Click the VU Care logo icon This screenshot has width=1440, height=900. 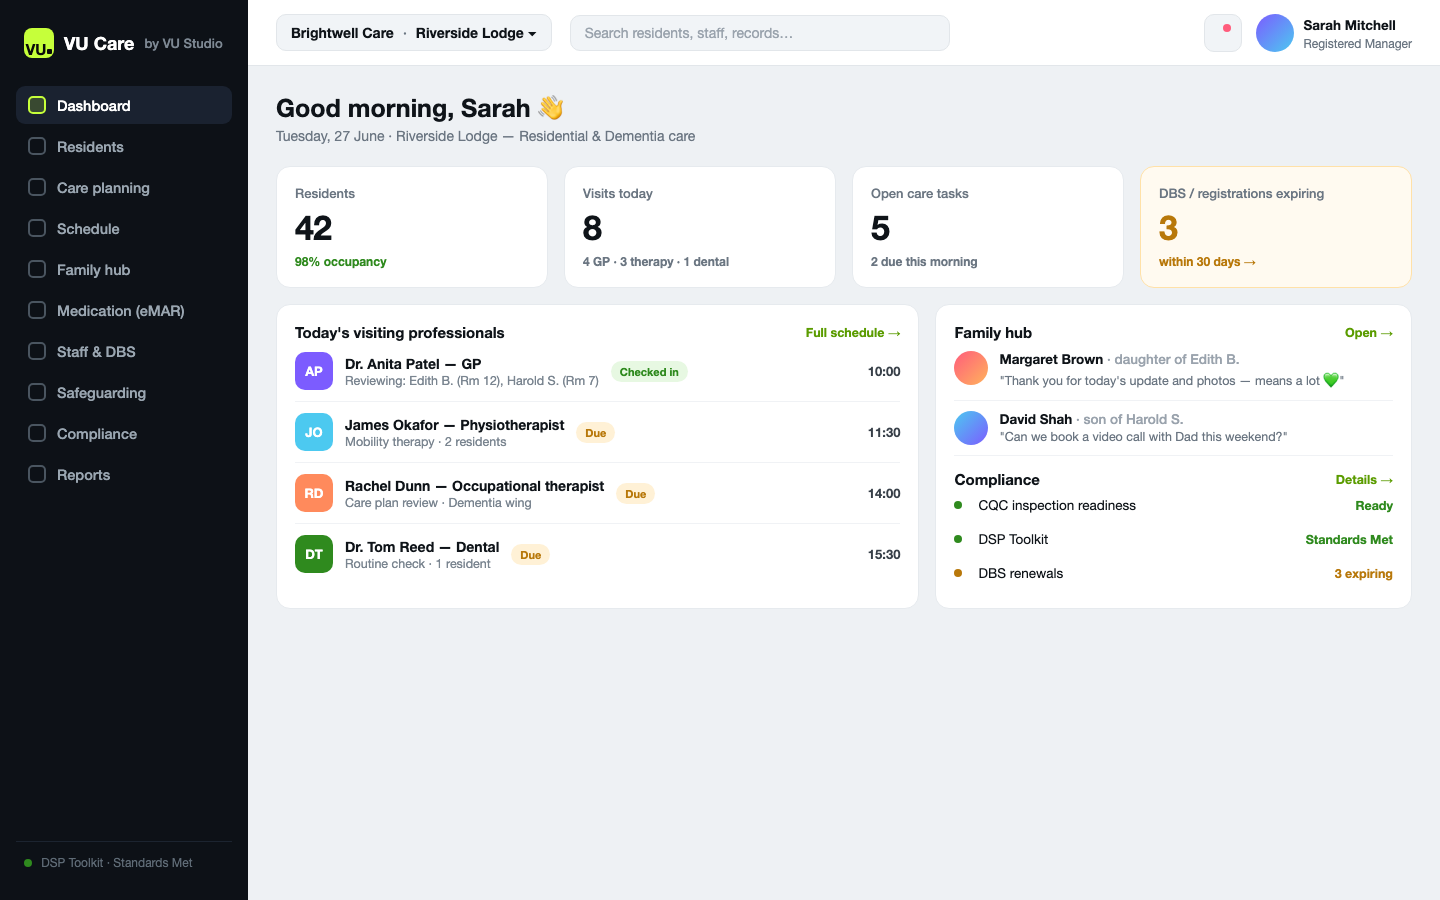point(39,43)
